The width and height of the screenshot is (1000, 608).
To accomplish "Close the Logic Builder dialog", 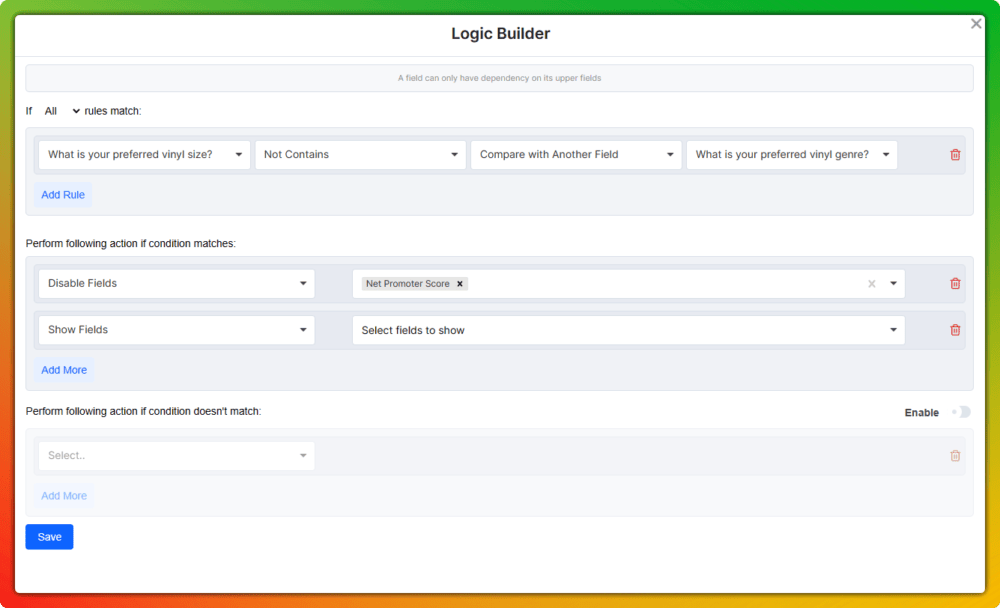I will 976,24.
